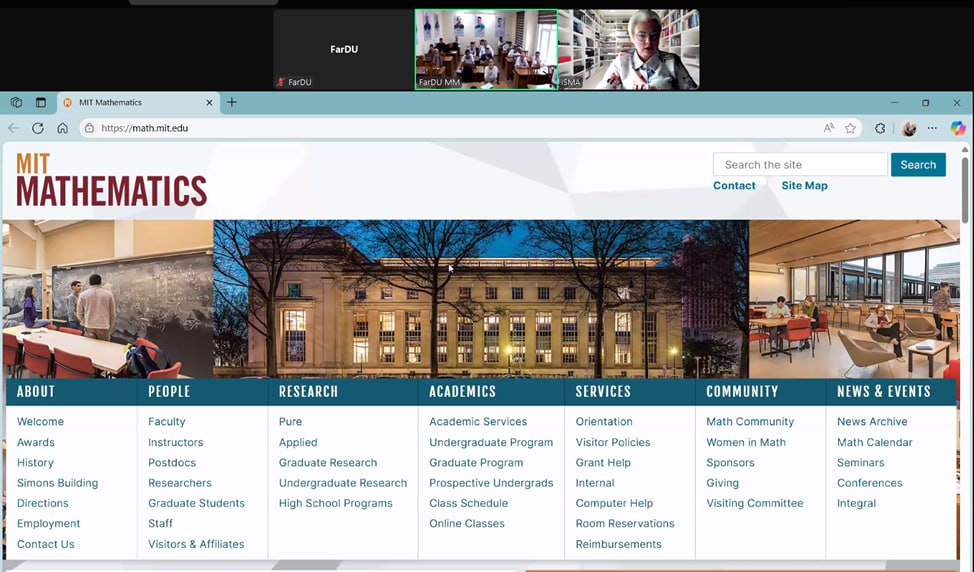Open the Pure research link
Viewport: 974px width, 572px height.
[x=290, y=422]
